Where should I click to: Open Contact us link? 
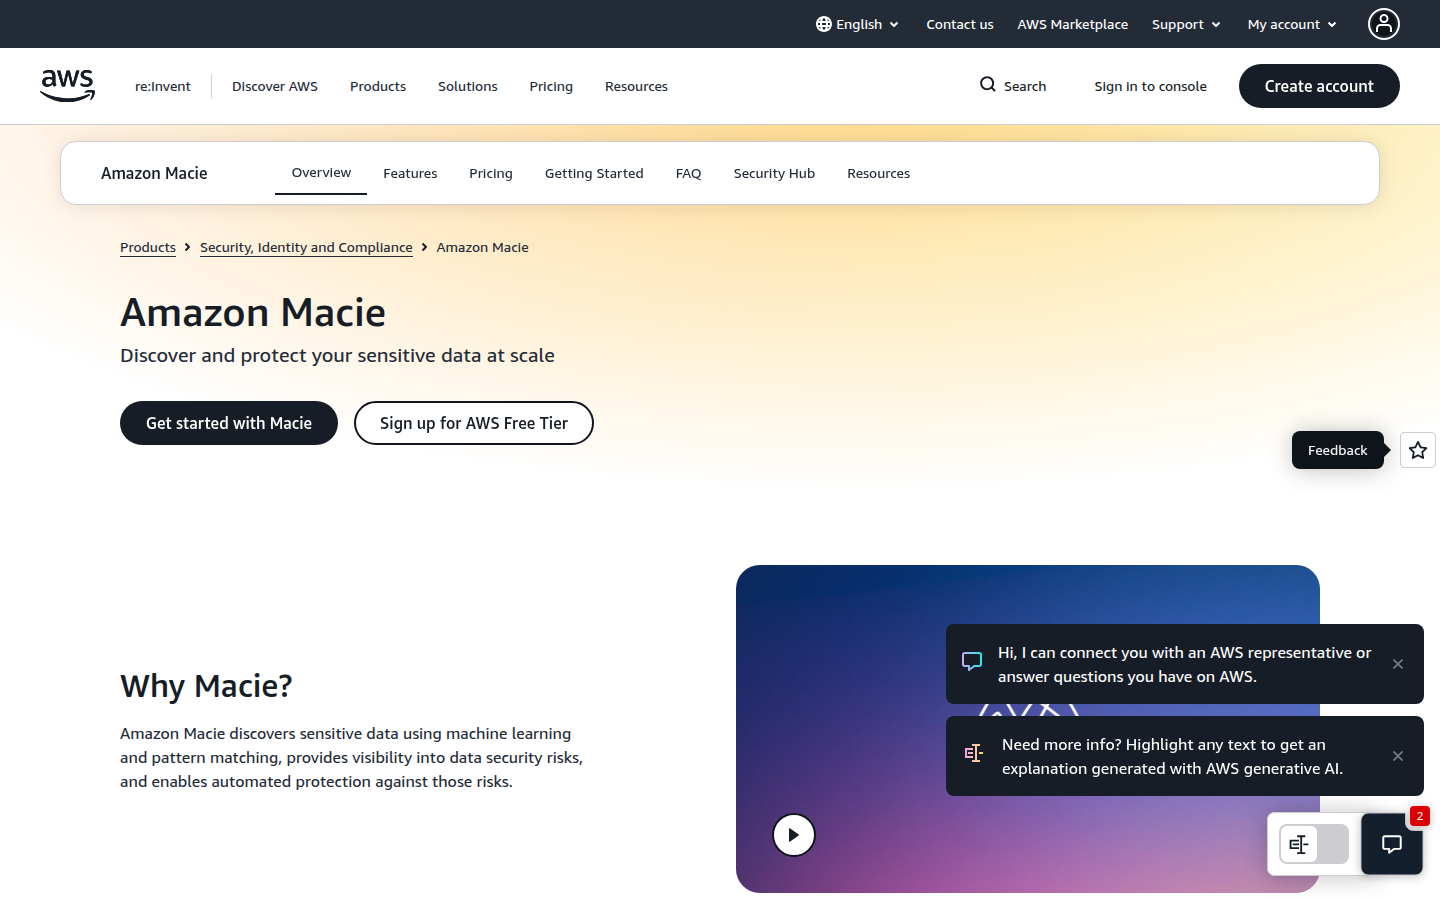point(960,24)
